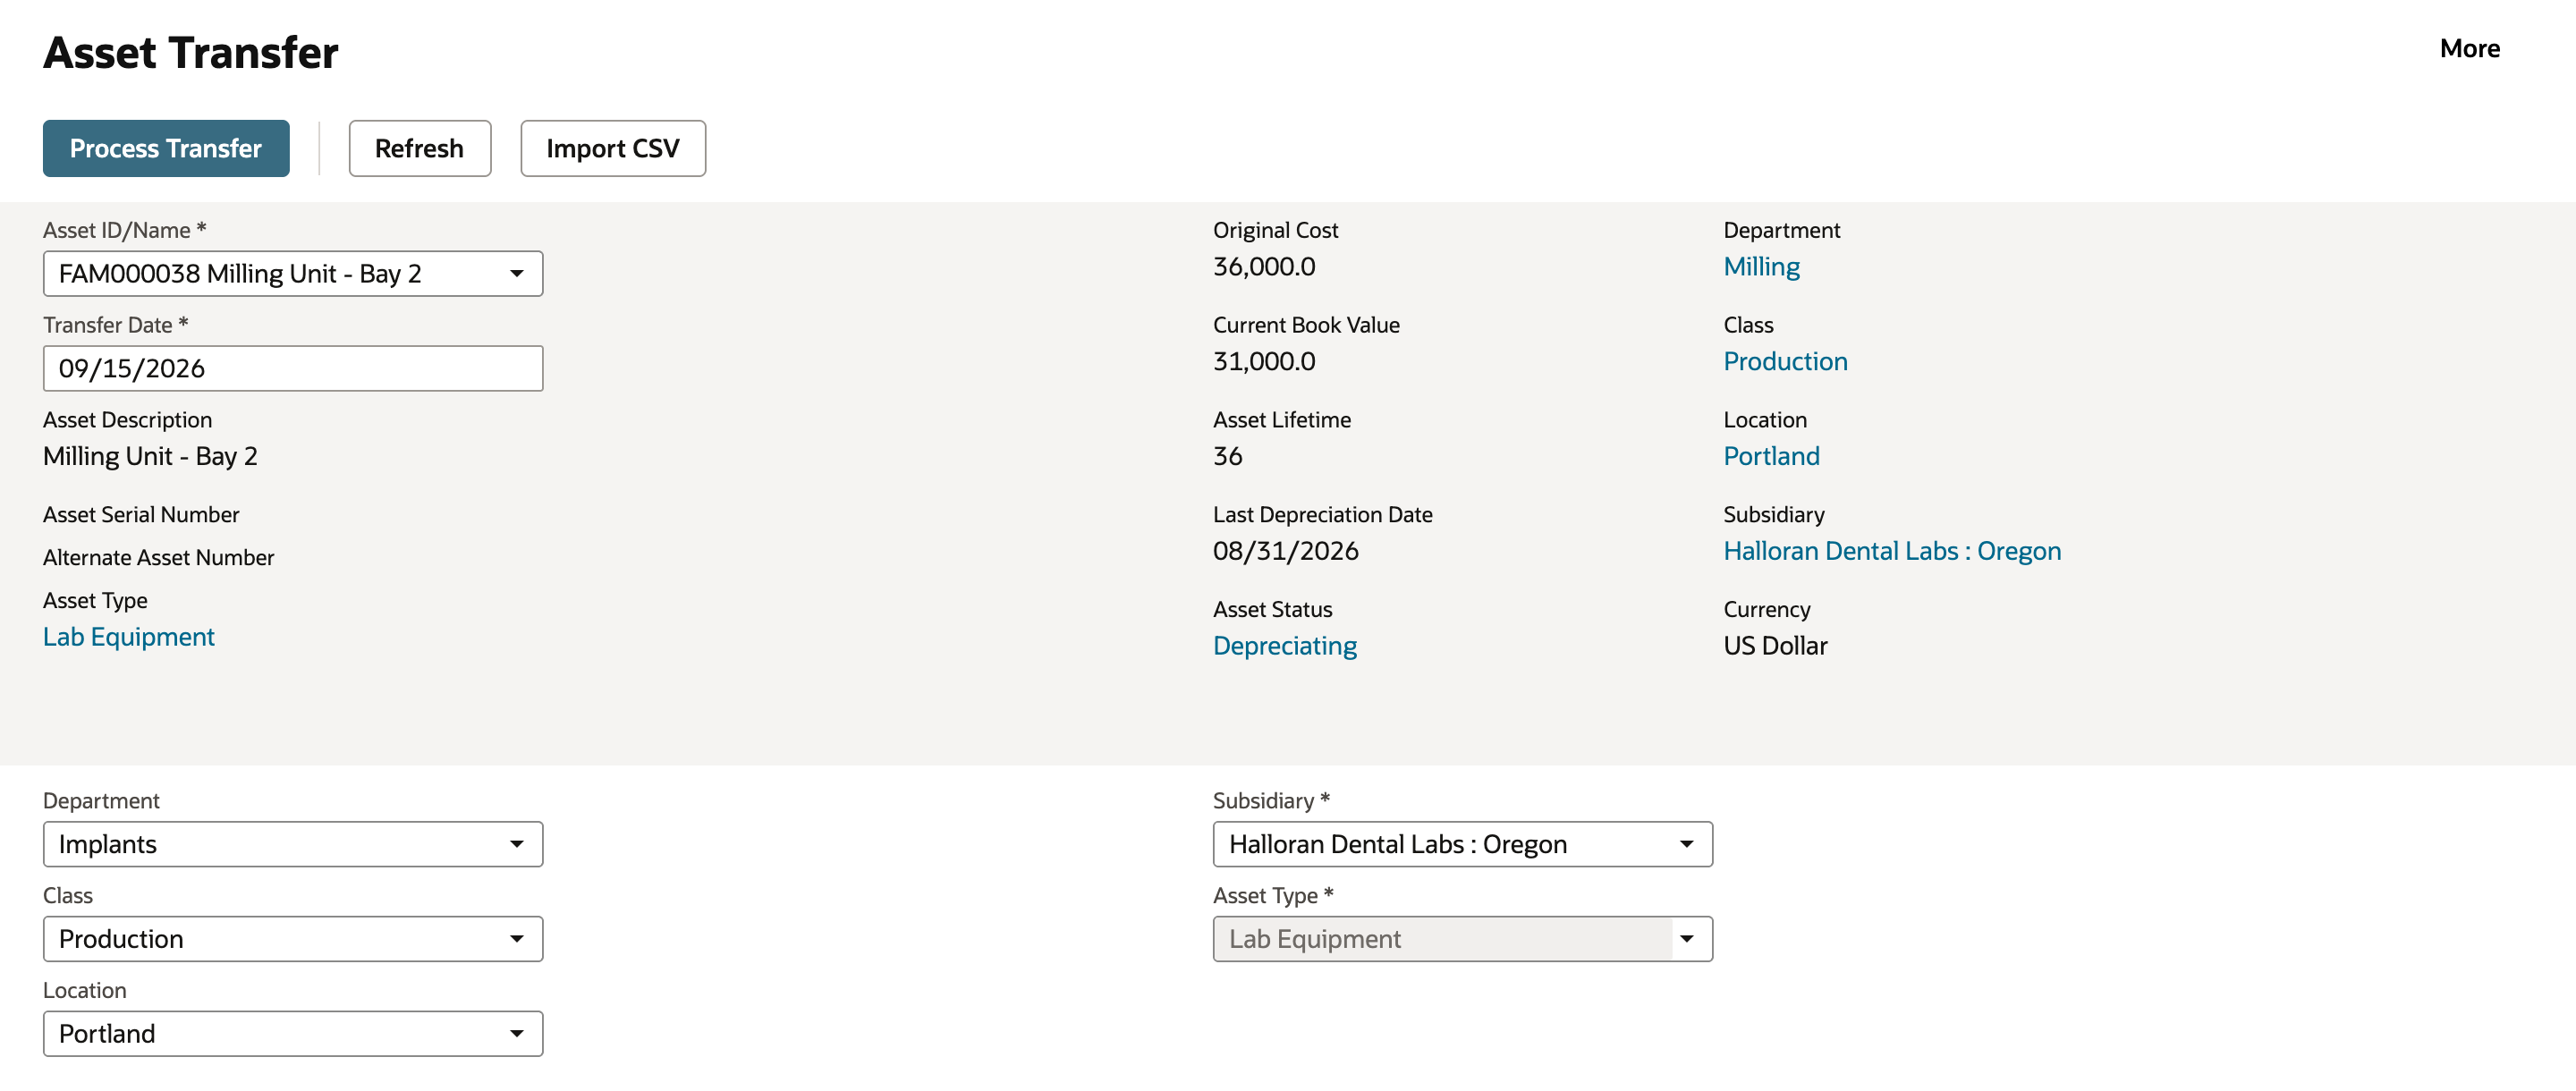
Task: Open the More menu
Action: pos(2469,48)
